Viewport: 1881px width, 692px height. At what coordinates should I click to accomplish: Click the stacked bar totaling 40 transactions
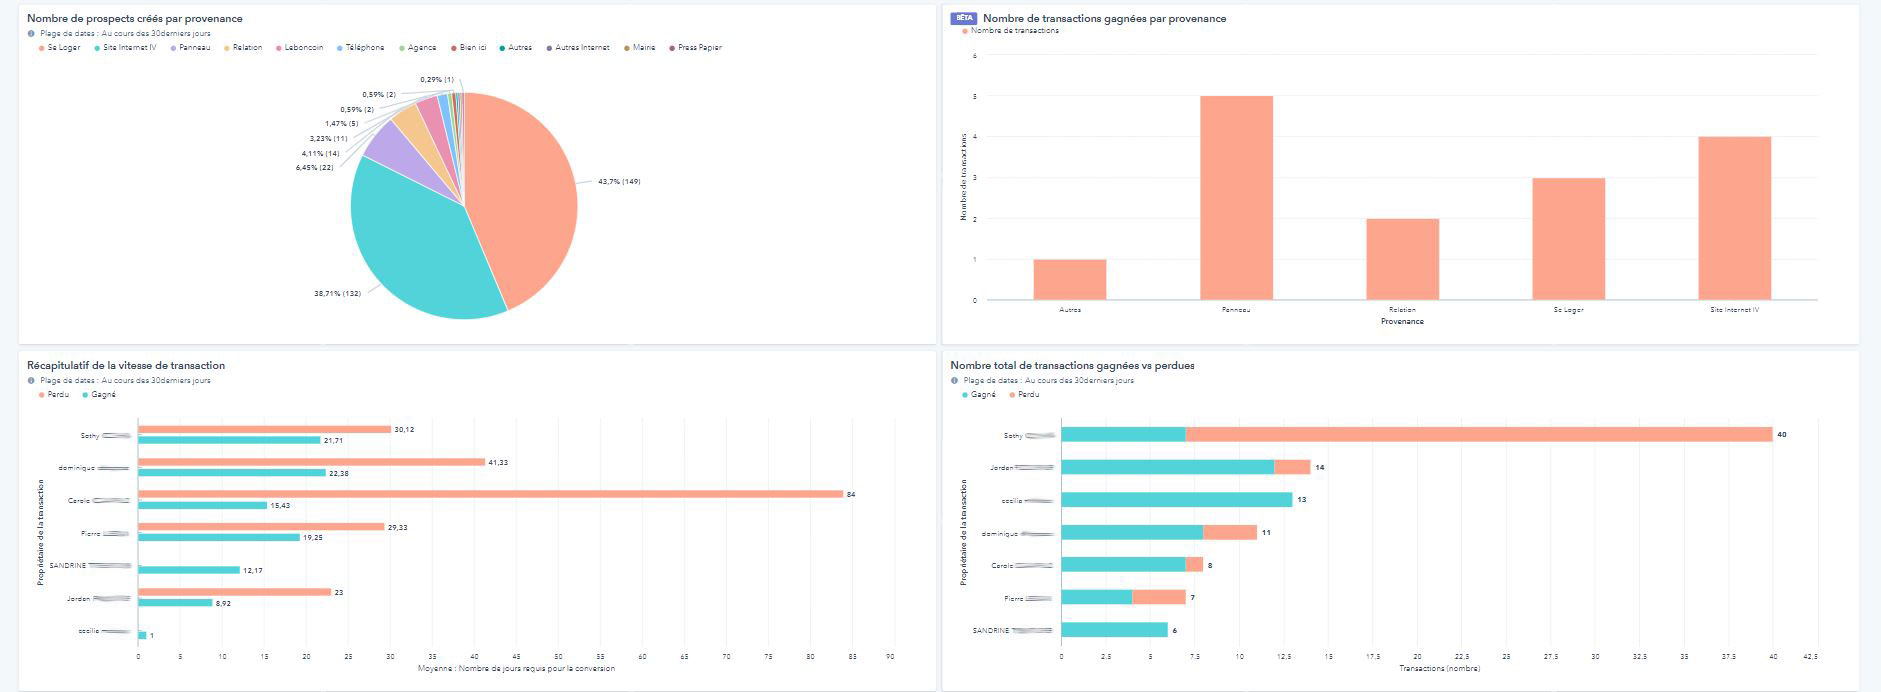pyautogui.click(x=1416, y=435)
